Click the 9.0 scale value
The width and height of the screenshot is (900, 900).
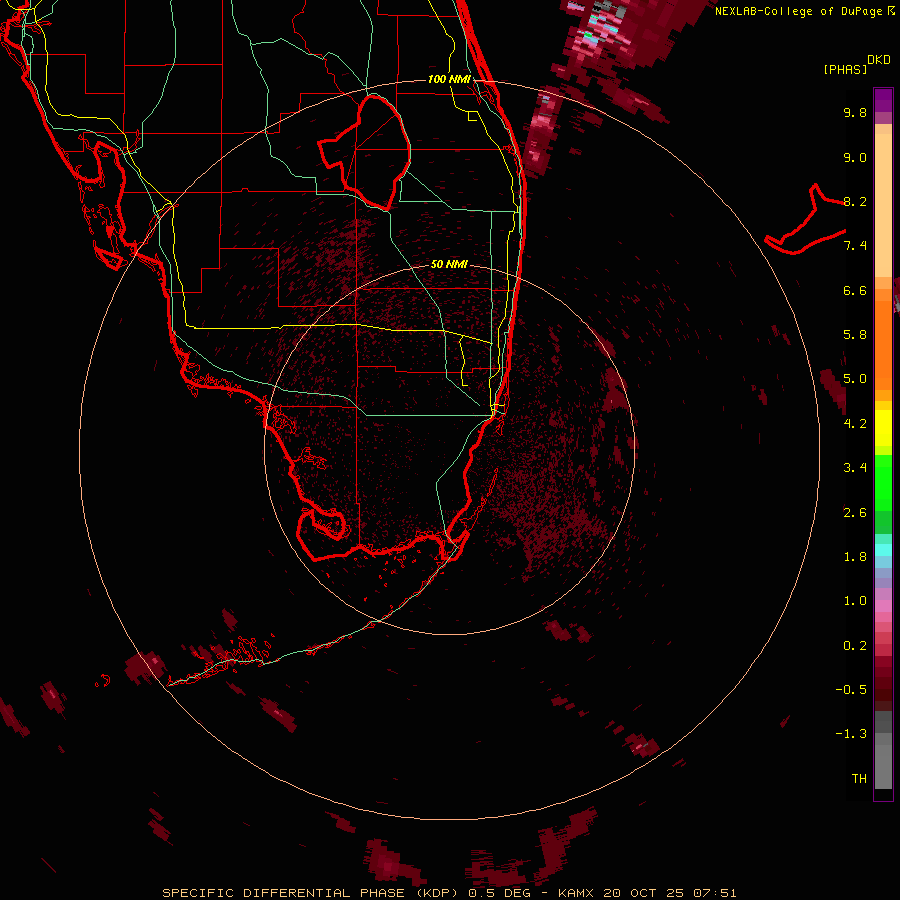tap(855, 157)
